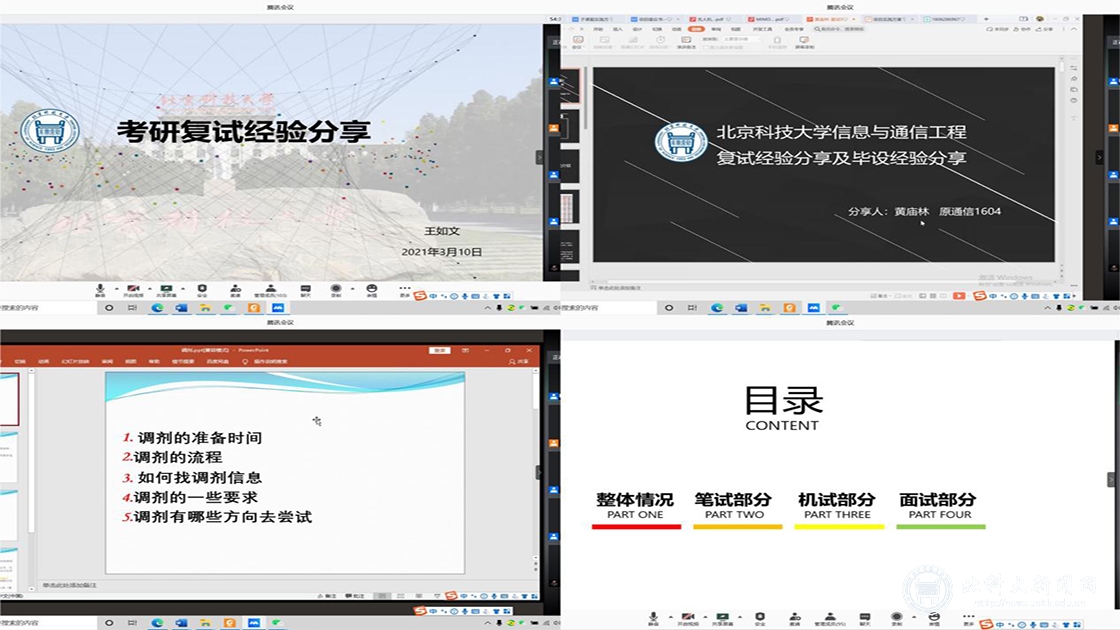Open security options in 目录 meeting toolbar
The height and width of the screenshot is (630, 1120).
point(760,618)
